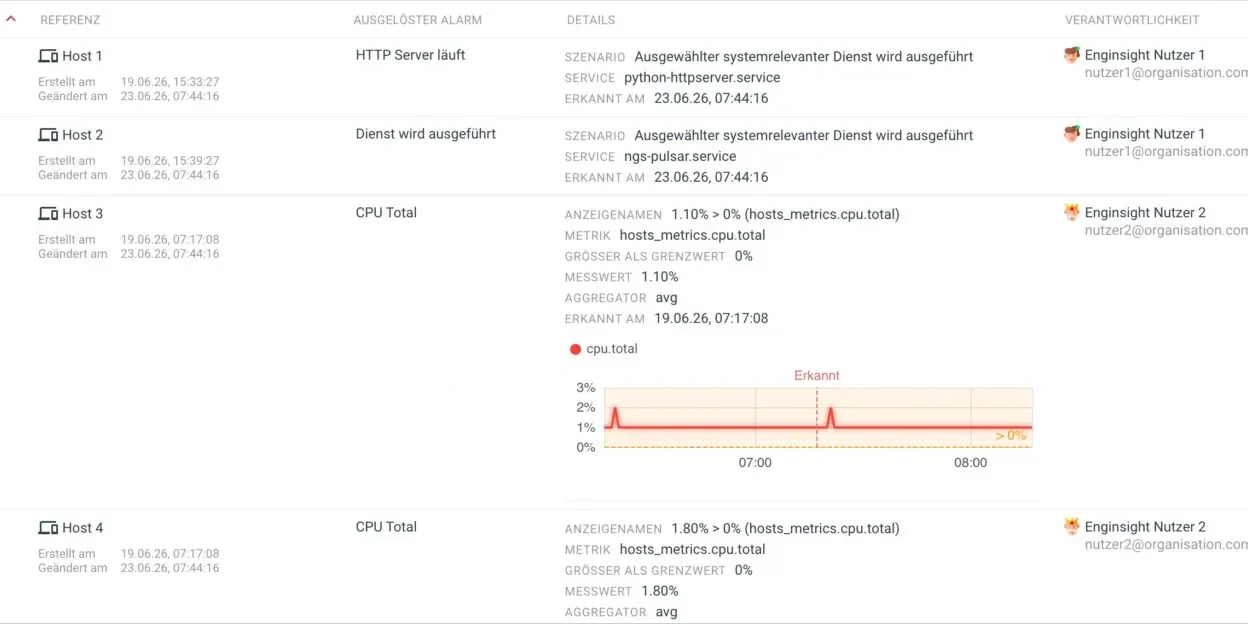Click the Host 4 device icon
Screen dimensions: 1248x624
[48, 528]
